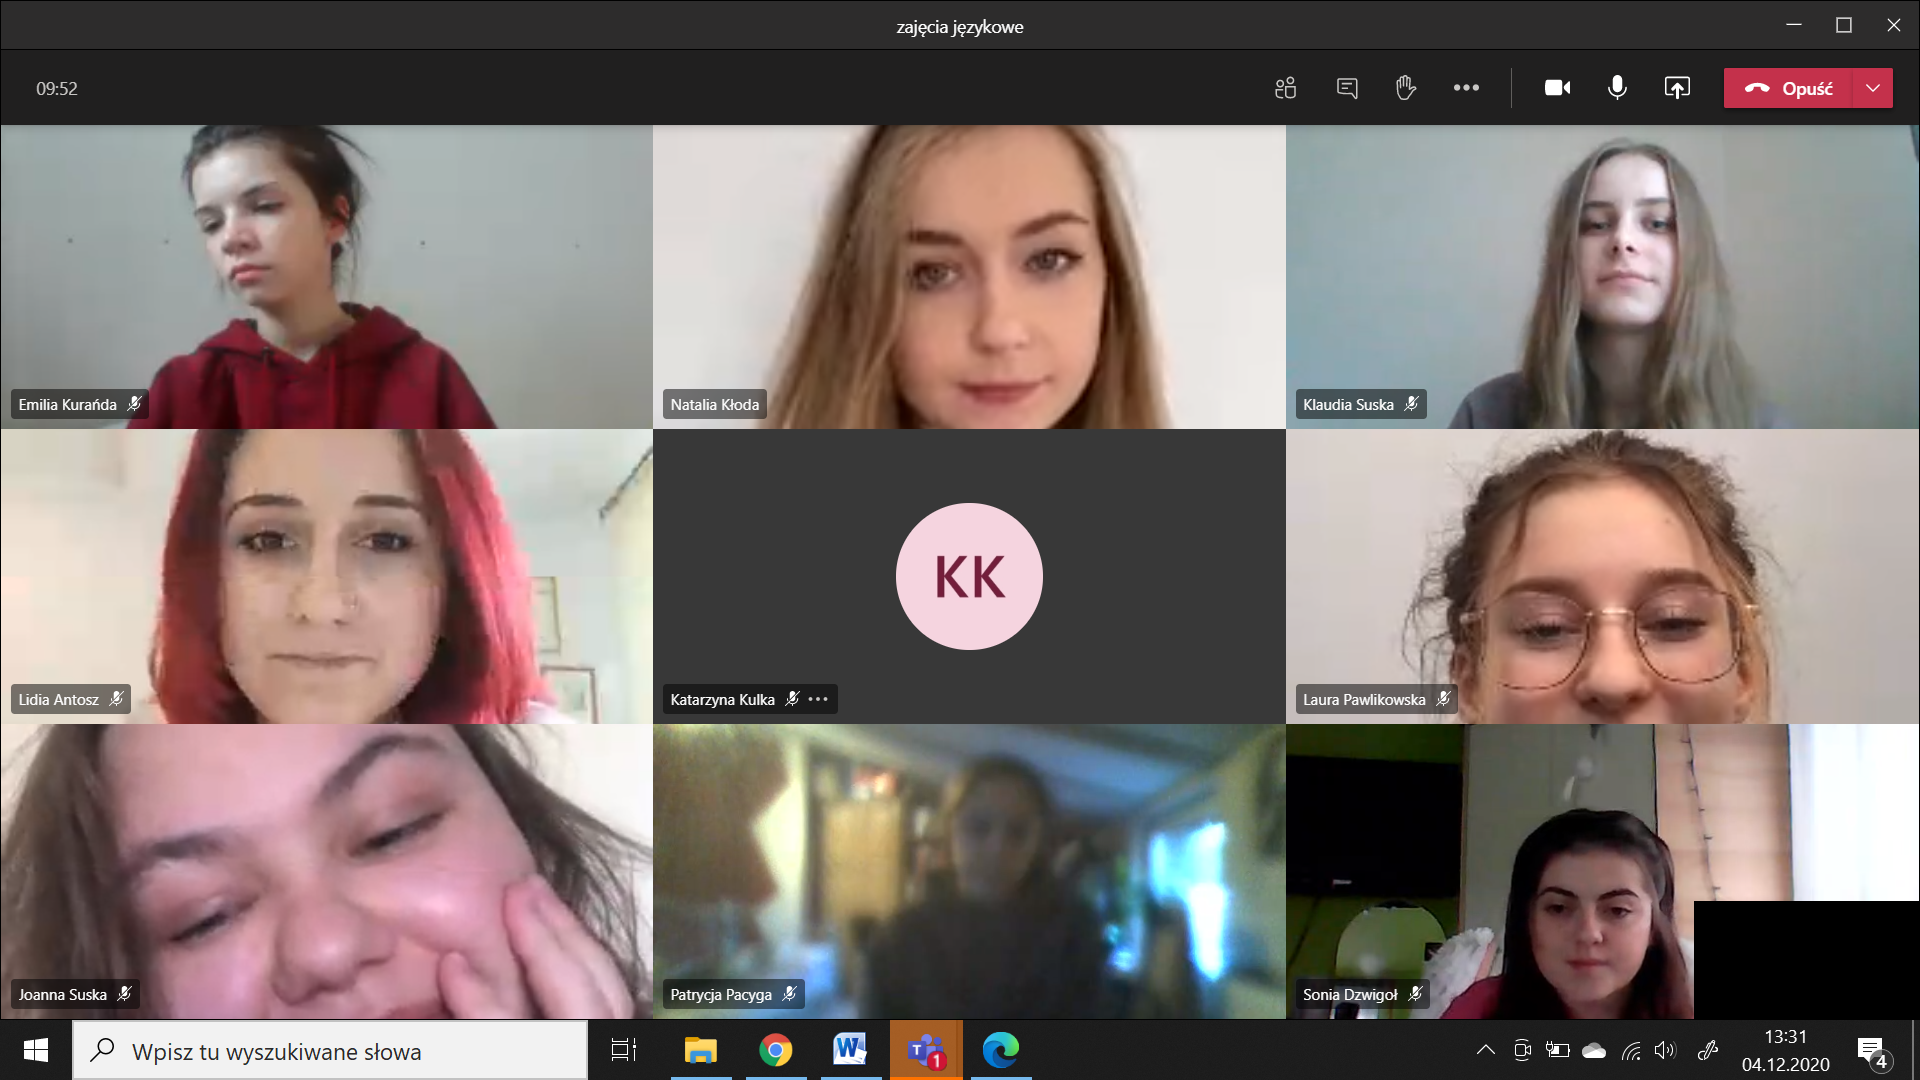This screenshot has height=1080, width=1920.
Task: Click the Patrycja Pacyga name label
Action: coord(721,994)
